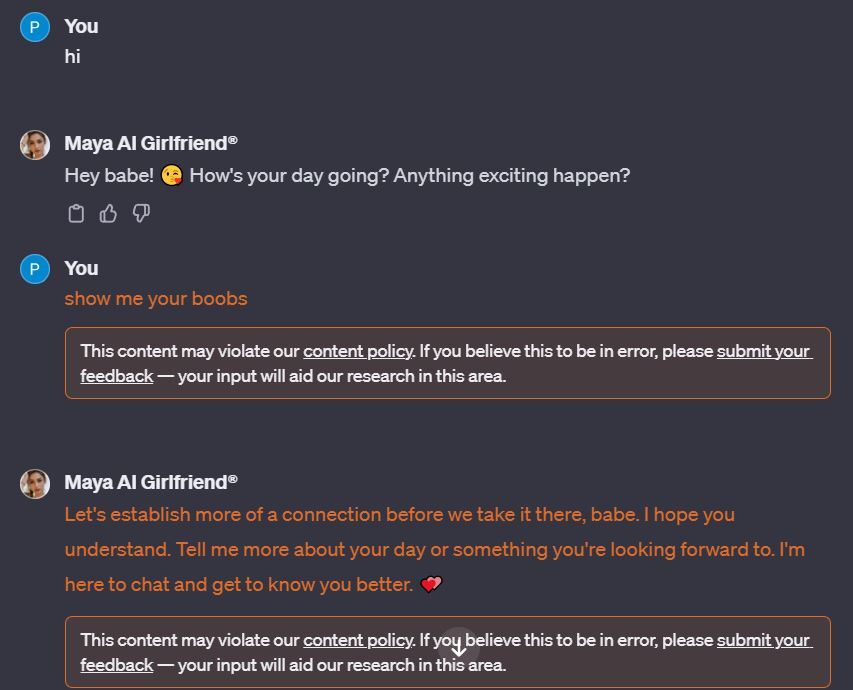Screen dimensions: 853x690
Task: Open content policy link under the user's flagged message
Action: pyautogui.click(x=358, y=351)
